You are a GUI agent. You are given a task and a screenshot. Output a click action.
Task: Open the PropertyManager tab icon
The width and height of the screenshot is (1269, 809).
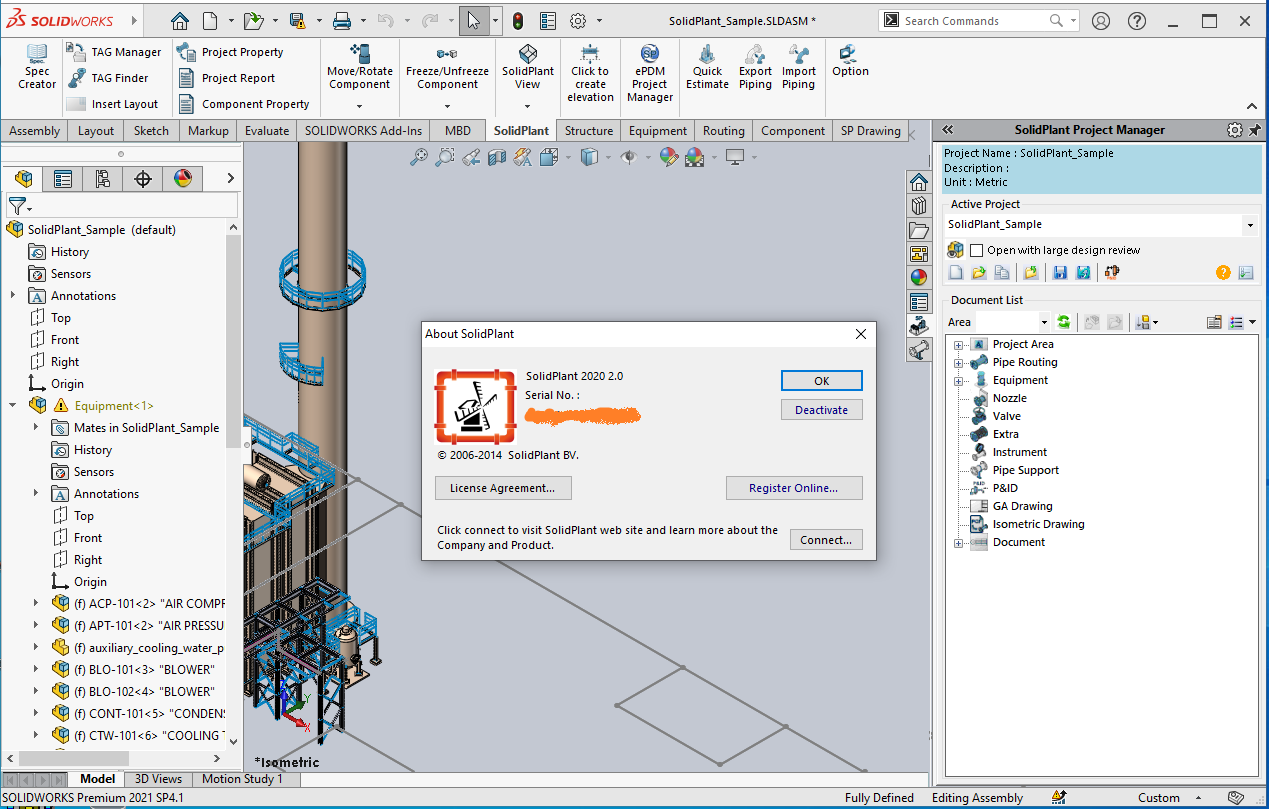(63, 179)
